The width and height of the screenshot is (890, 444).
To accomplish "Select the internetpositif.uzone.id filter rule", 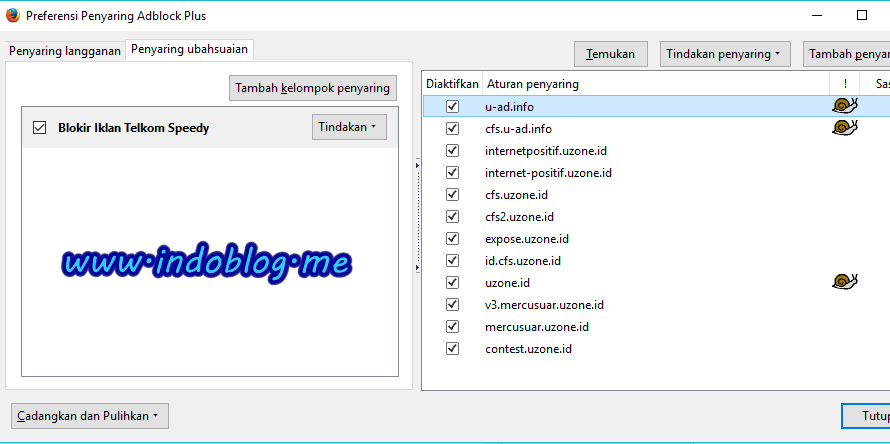I will coord(546,151).
